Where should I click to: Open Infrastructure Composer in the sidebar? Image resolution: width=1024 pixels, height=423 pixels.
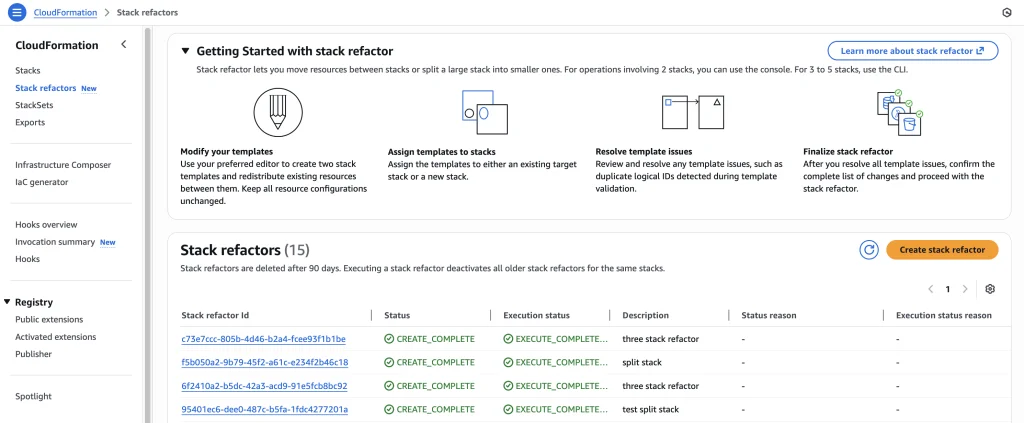point(63,165)
